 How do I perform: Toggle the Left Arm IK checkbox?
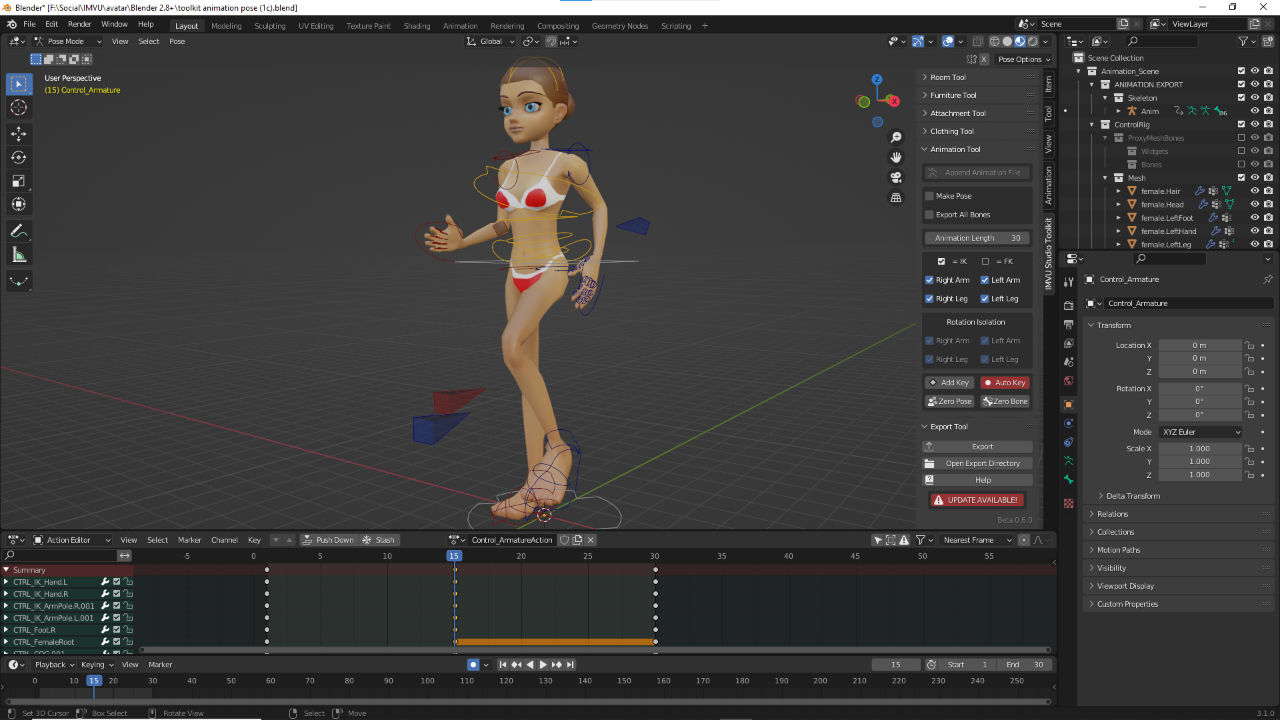point(985,280)
